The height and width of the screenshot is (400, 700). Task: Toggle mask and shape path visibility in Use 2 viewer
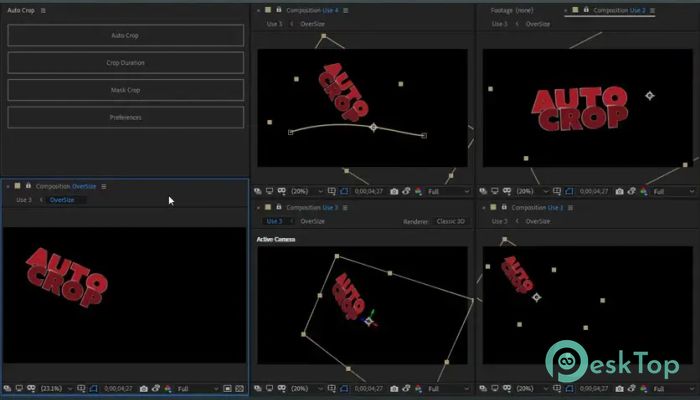pyautogui.click(x=569, y=191)
